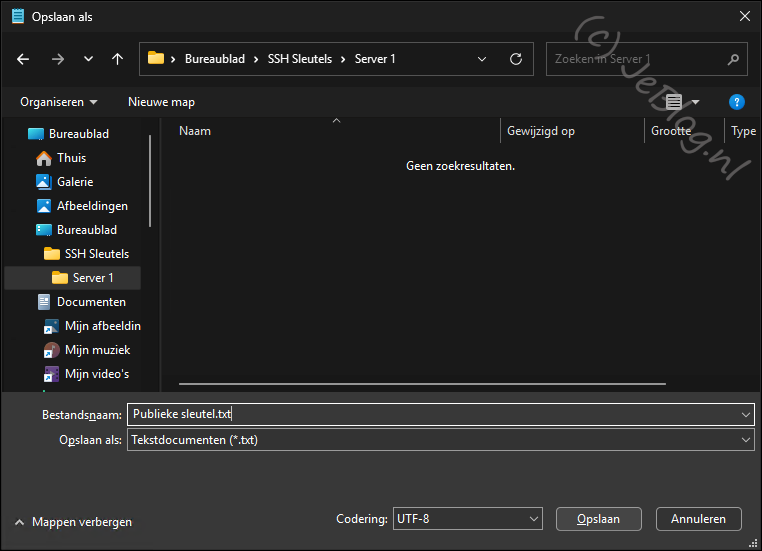The image size is (762, 551).
Task: Create a folder with Nieuwe map
Action: pos(161,102)
